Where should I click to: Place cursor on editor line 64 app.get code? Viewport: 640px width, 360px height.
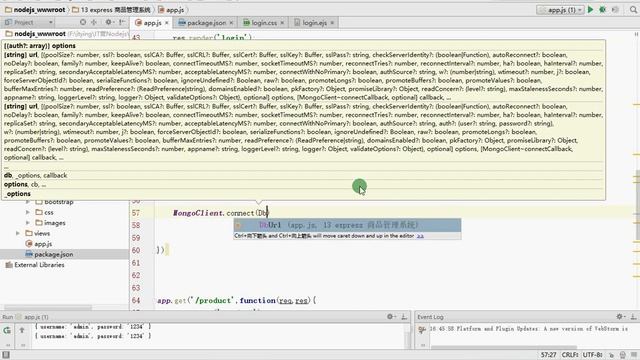pos(236,300)
